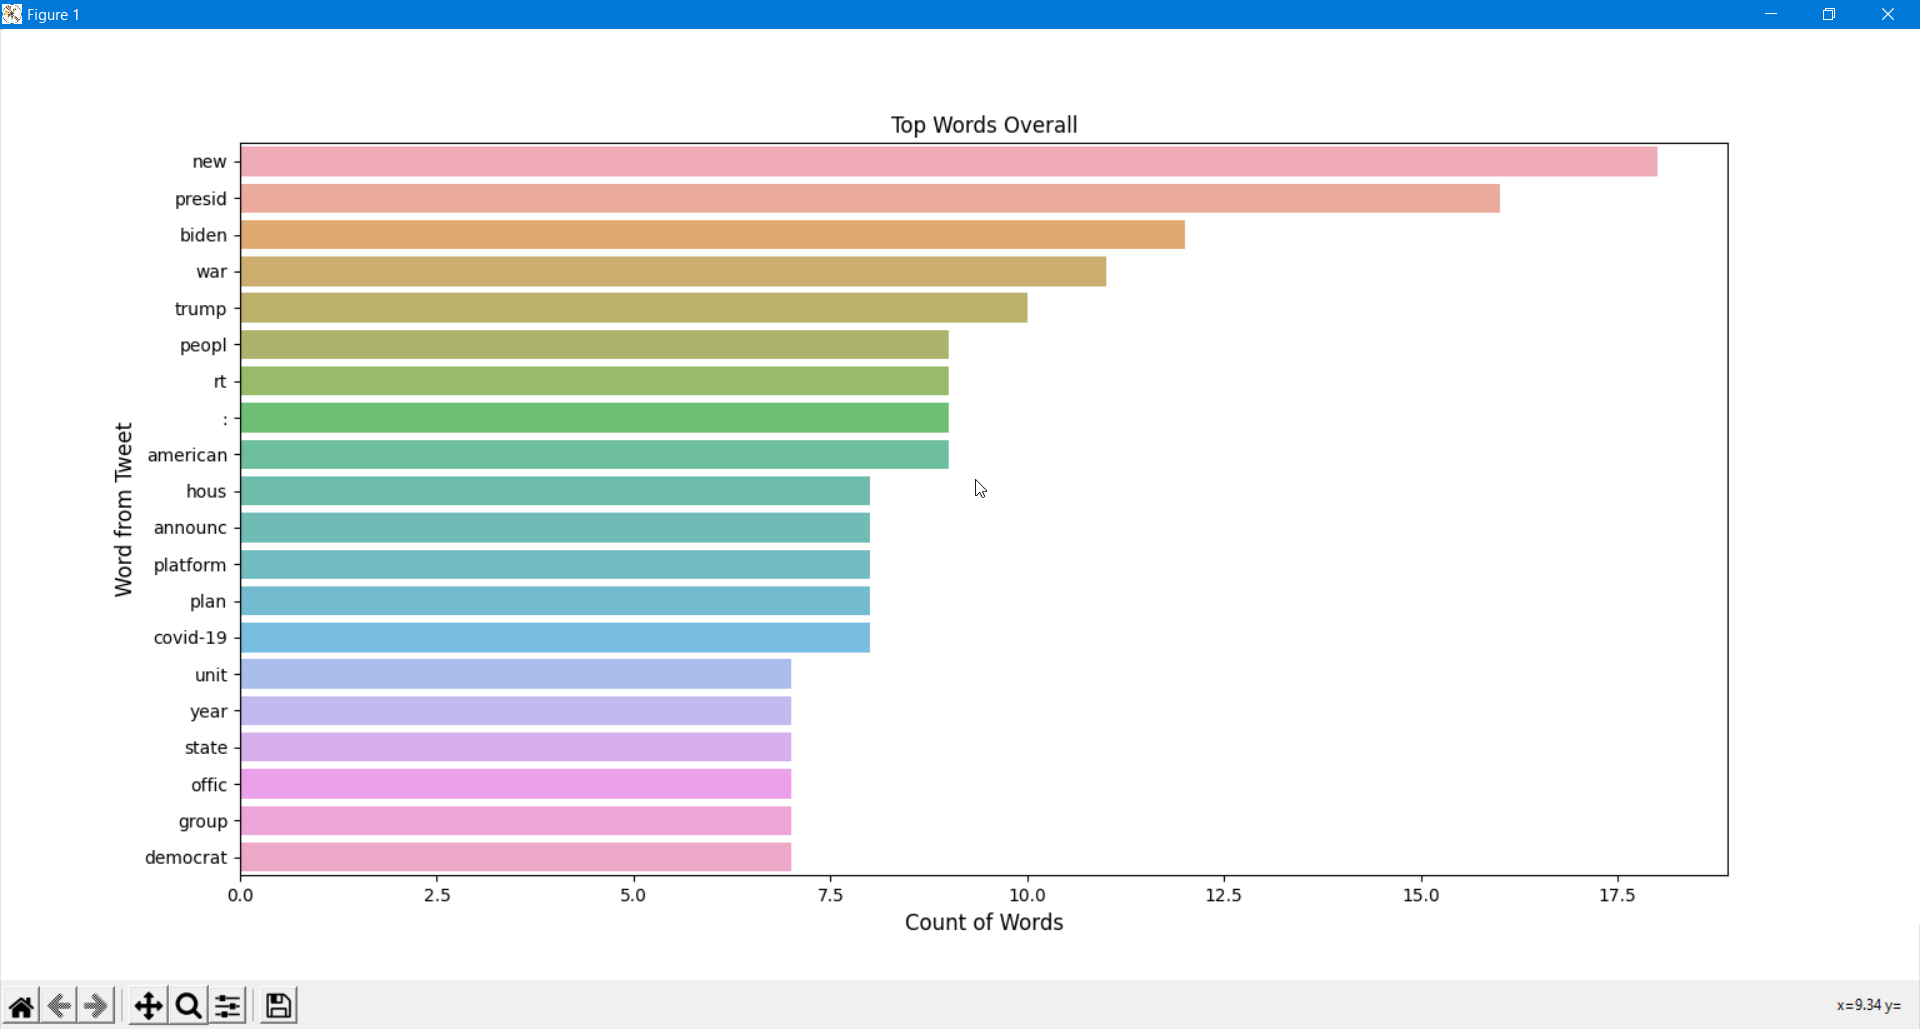This screenshot has width=1920, height=1029.
Task: Click the '12.5' x-axis tick label
Action: coord(1224,895)
